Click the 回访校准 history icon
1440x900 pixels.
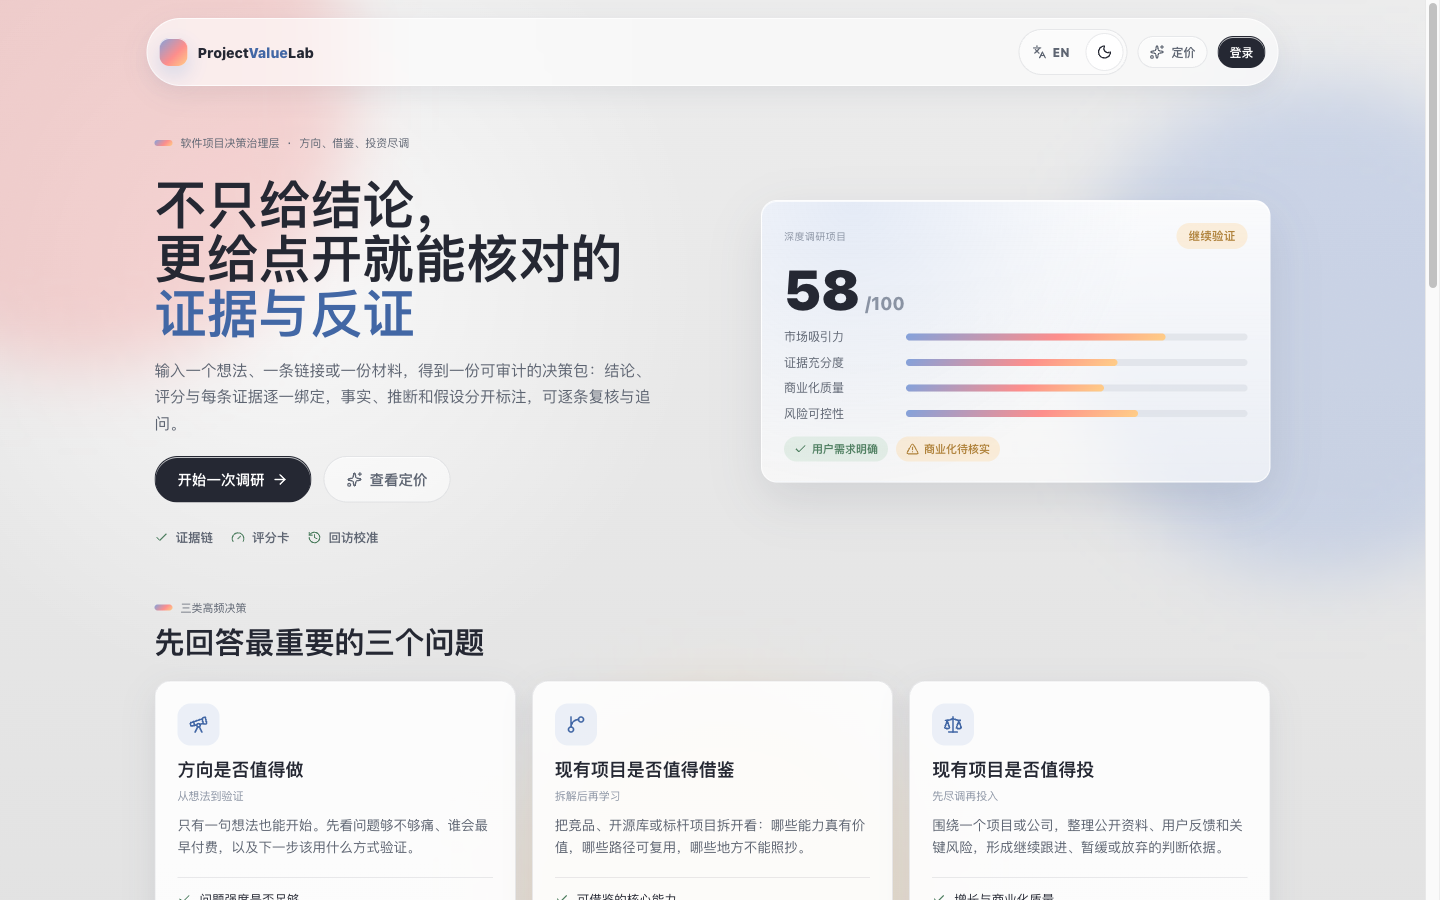(314, 537)
